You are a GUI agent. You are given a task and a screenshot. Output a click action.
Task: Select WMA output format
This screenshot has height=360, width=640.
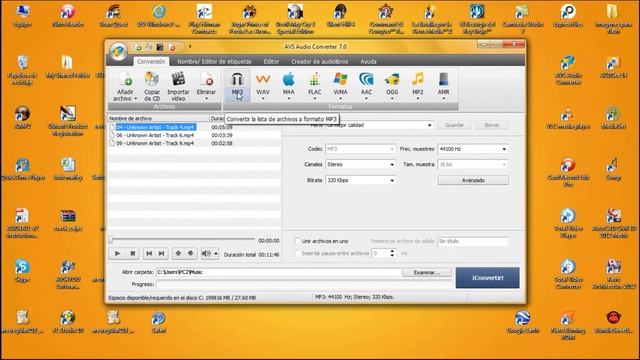(x=340, y=85)
